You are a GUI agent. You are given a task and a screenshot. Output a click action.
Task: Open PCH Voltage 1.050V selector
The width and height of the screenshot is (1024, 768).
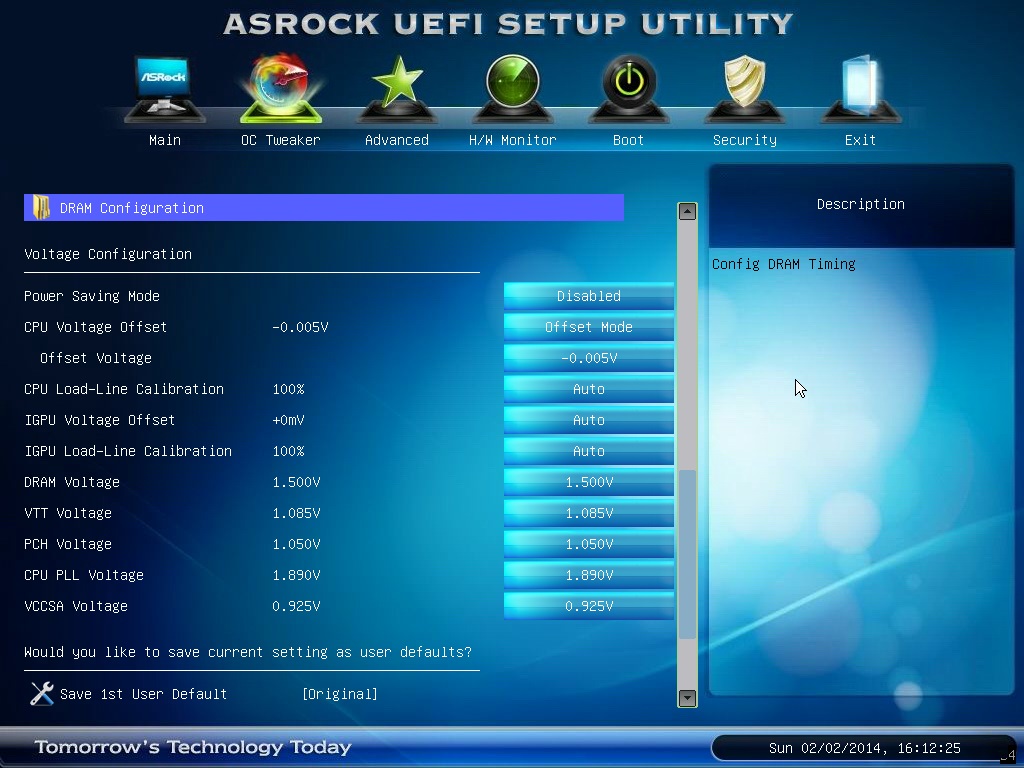pos(589,544)
